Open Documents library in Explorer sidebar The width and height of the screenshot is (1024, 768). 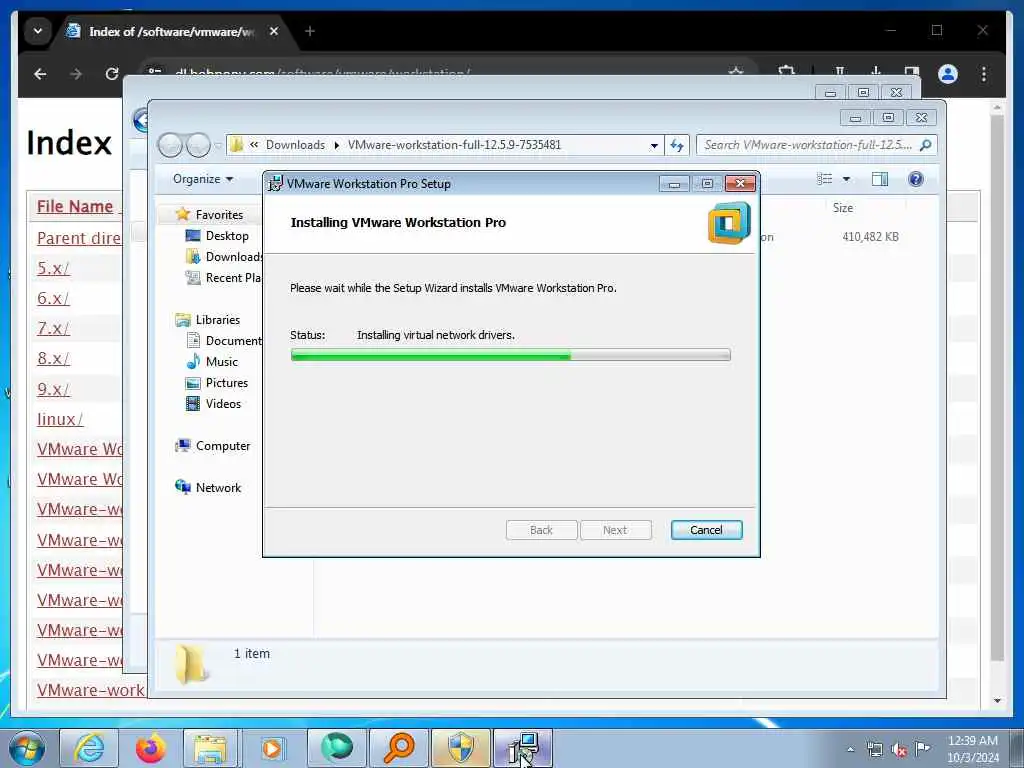(233, 340)
